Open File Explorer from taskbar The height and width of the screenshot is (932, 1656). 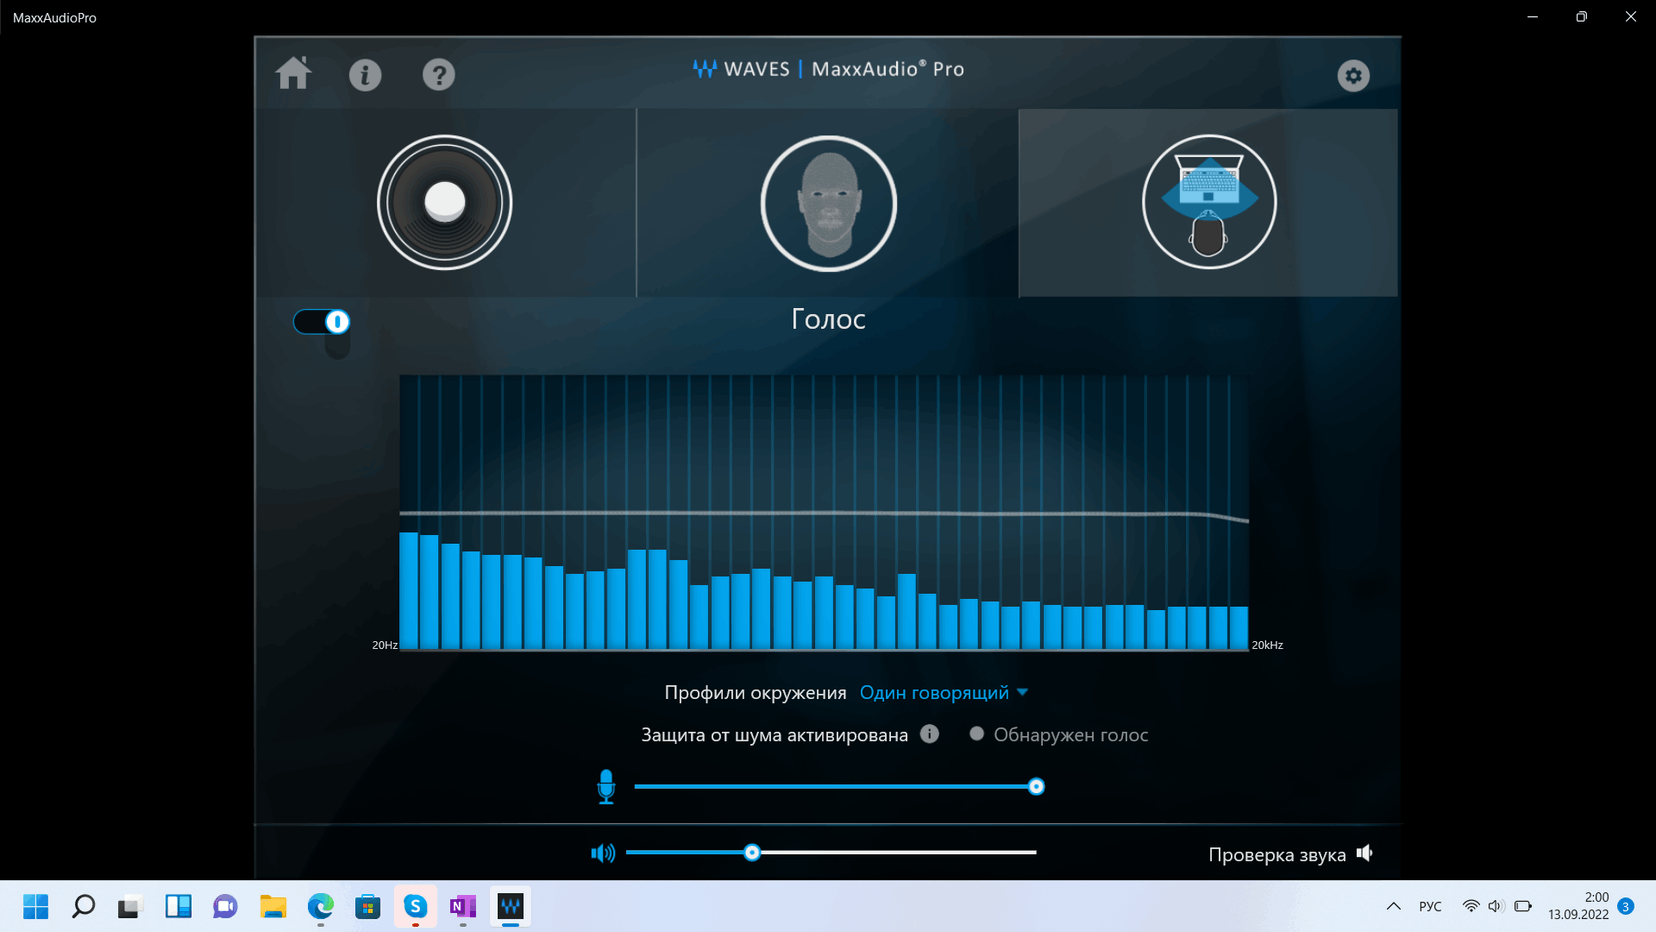point(273,907)
